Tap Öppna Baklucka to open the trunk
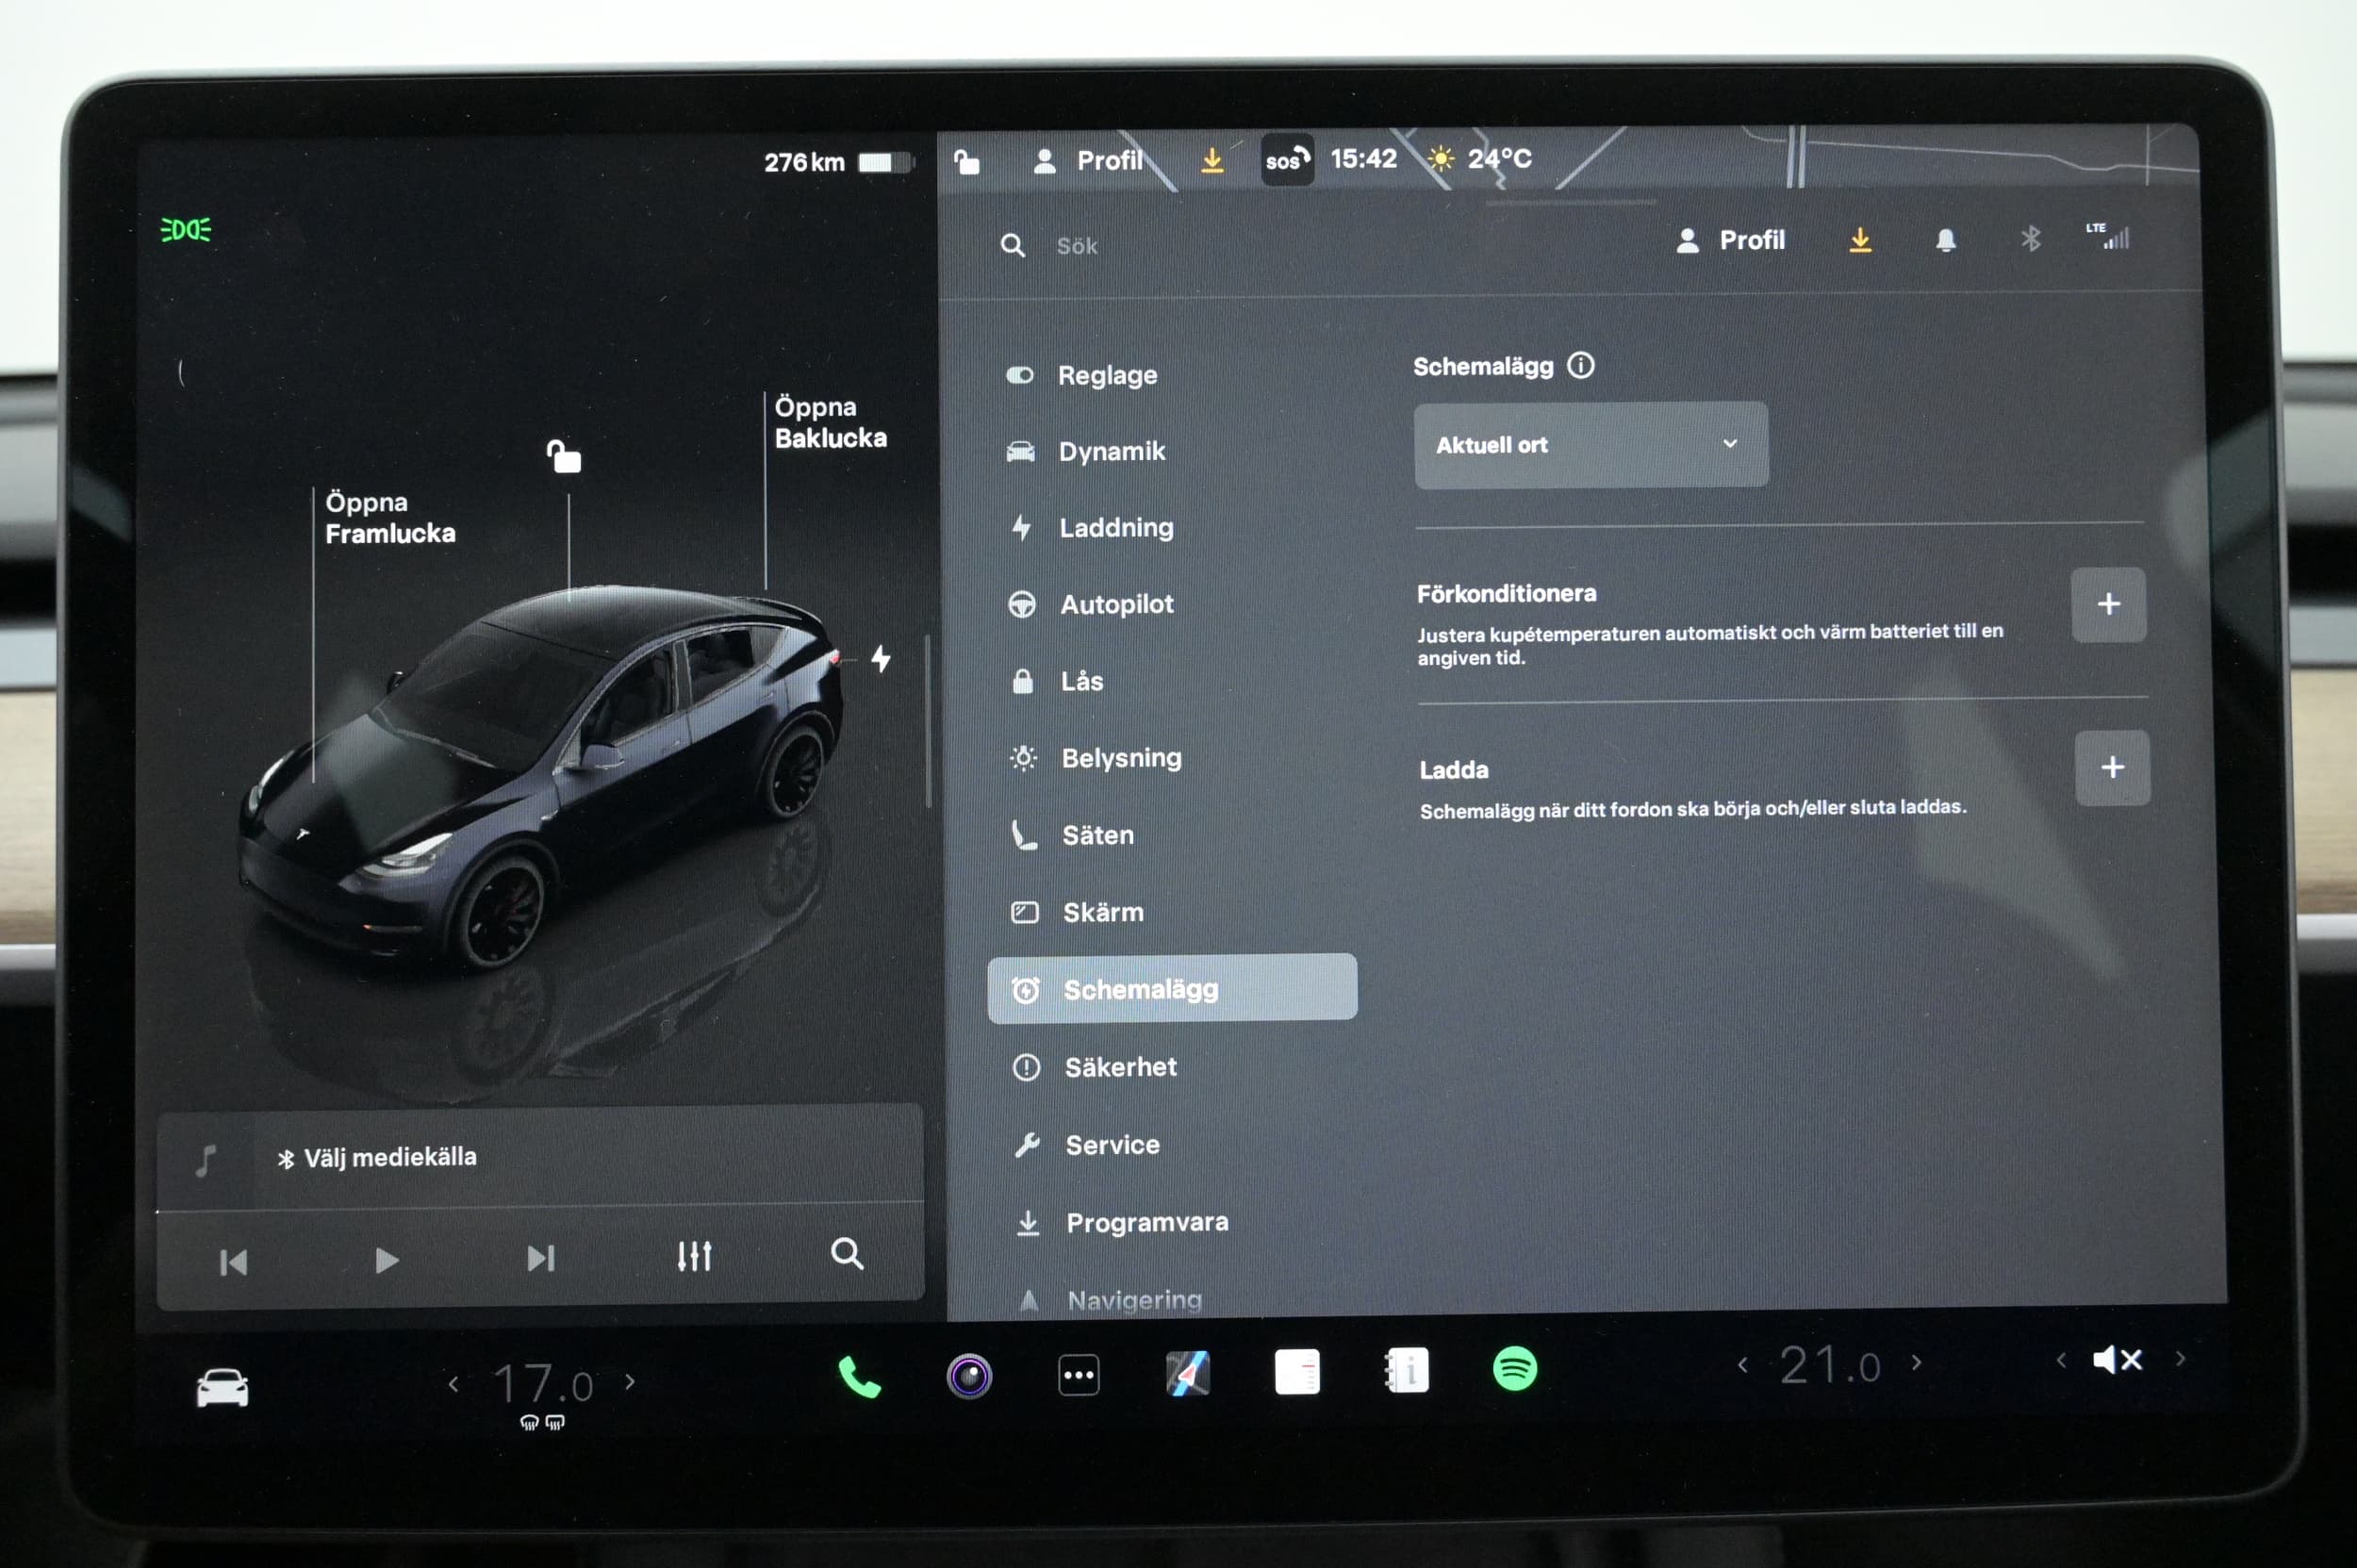Screen dimensions: 2357x1568 tap(830, 422)
